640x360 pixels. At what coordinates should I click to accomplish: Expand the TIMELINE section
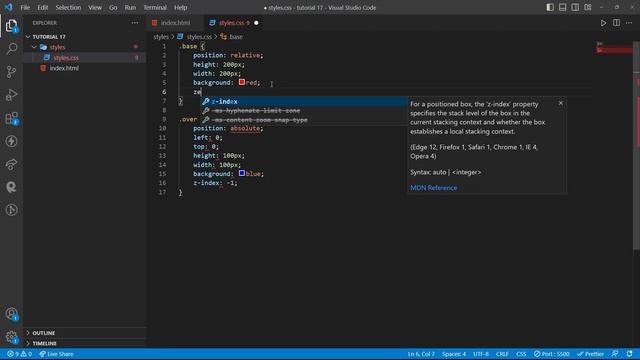tap(84, 343)
